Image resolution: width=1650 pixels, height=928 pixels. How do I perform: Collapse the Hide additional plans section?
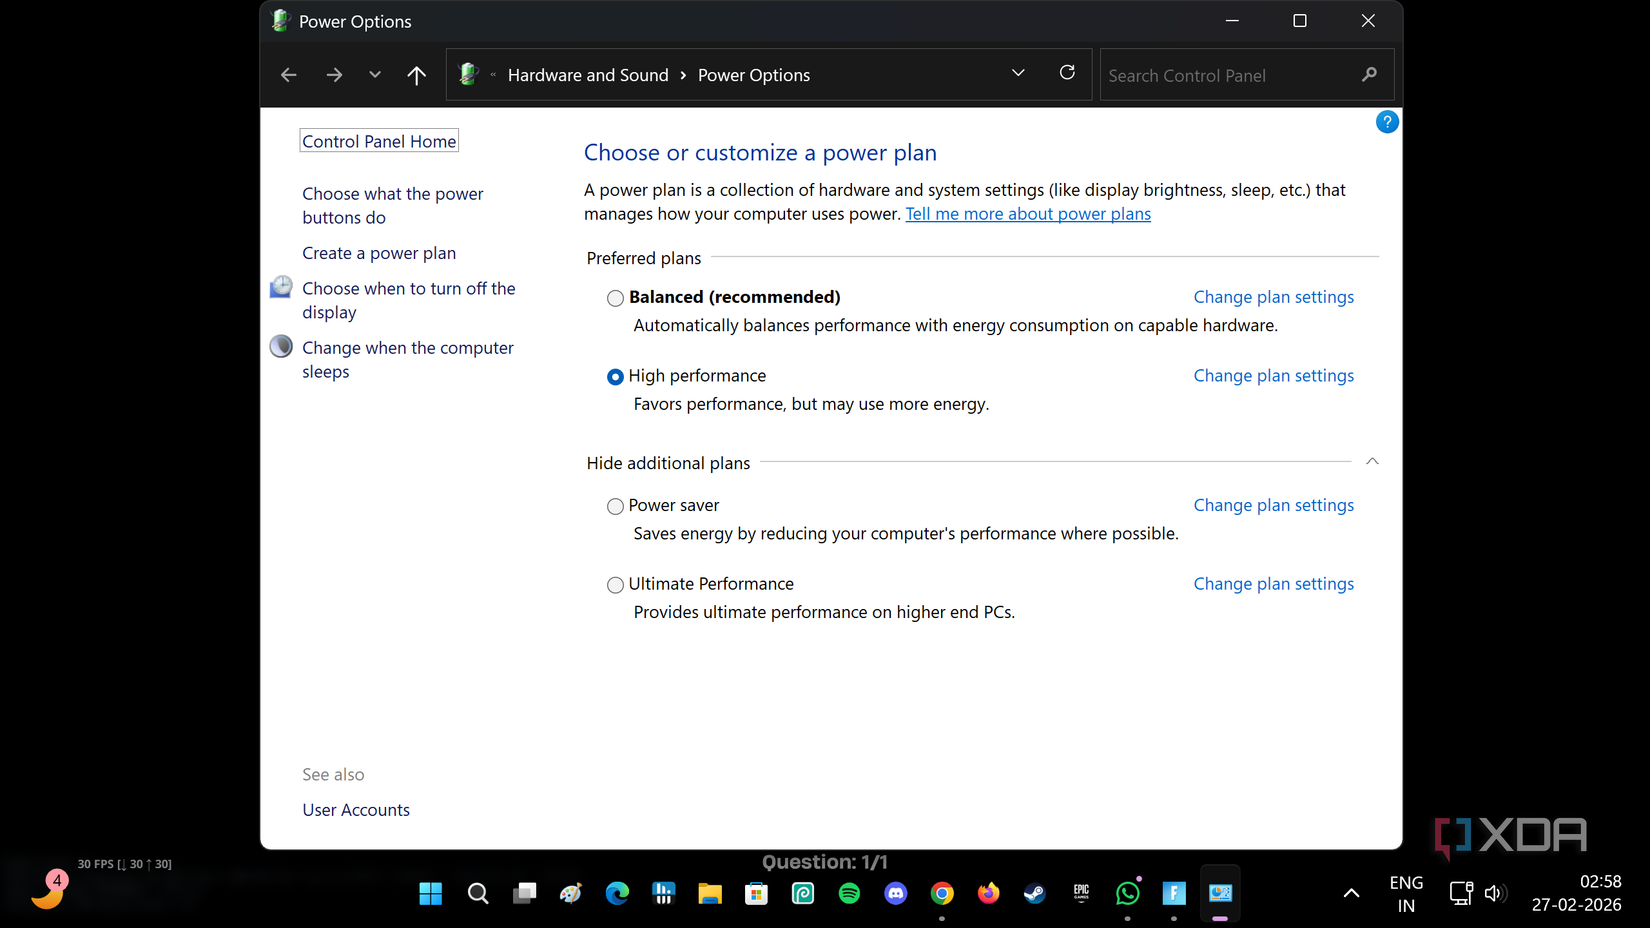(1372, 462)
